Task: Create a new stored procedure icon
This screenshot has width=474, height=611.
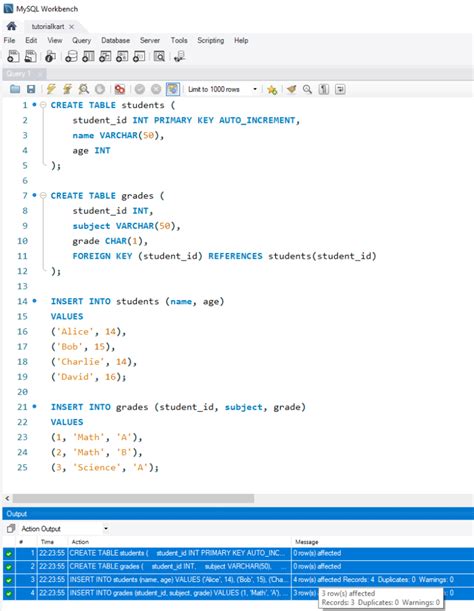Action: pos(122,57)
